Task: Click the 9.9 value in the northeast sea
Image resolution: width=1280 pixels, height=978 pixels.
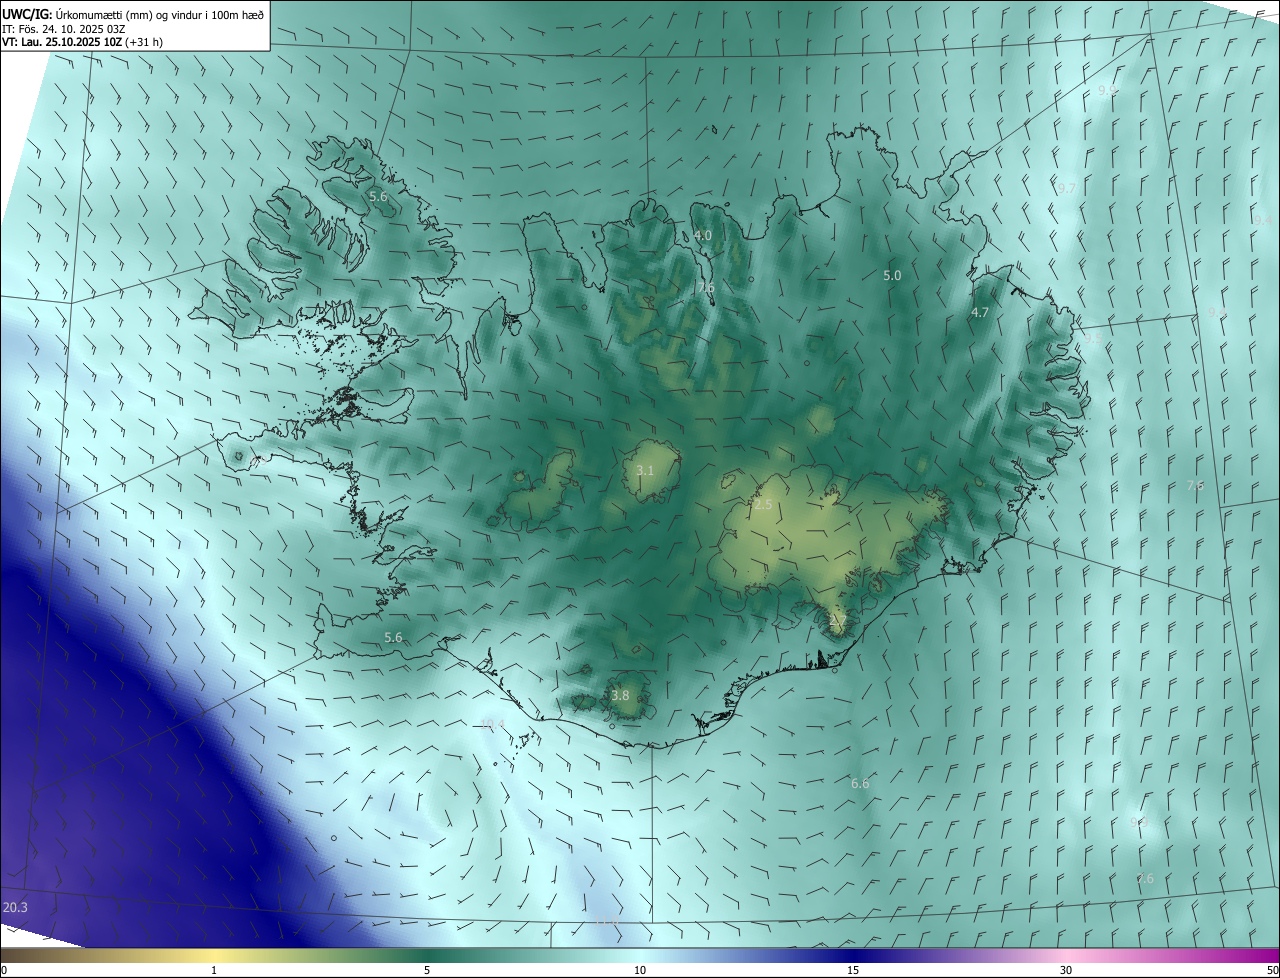Action: pyautogui.click(x=1108, y=91)
